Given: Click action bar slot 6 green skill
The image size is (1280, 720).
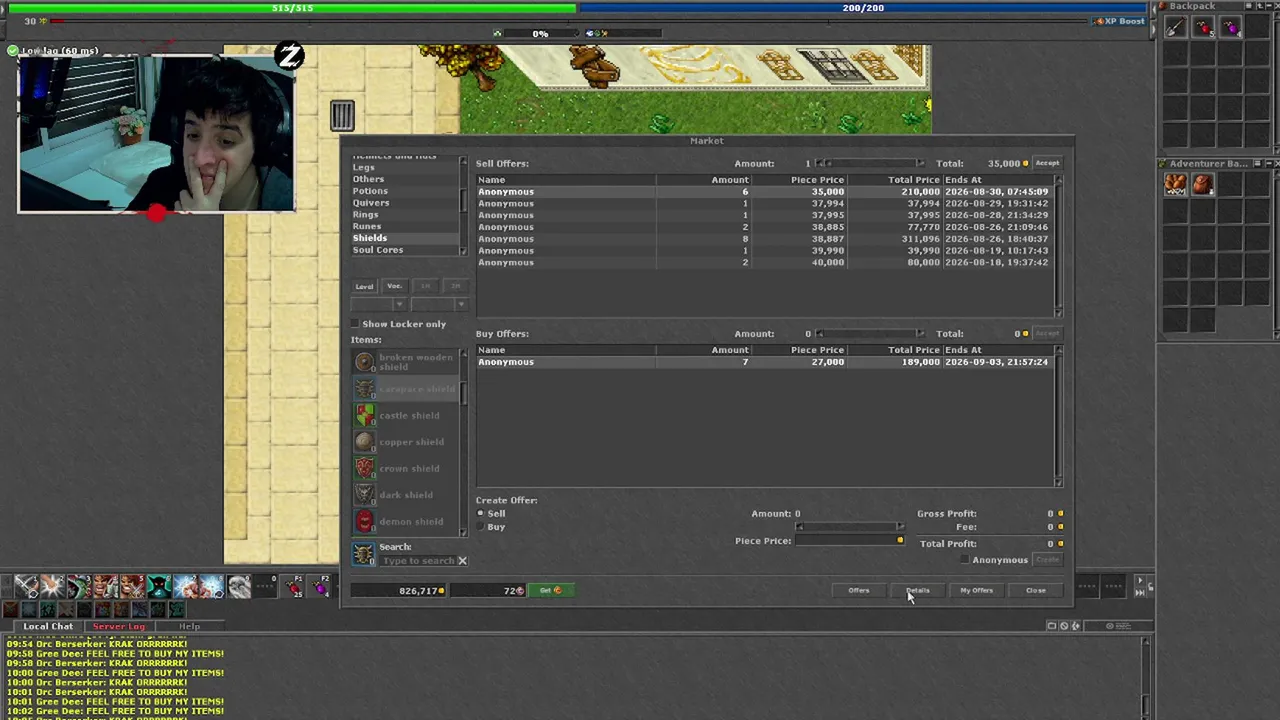Looking at the screenshot, I should point(158,587).
